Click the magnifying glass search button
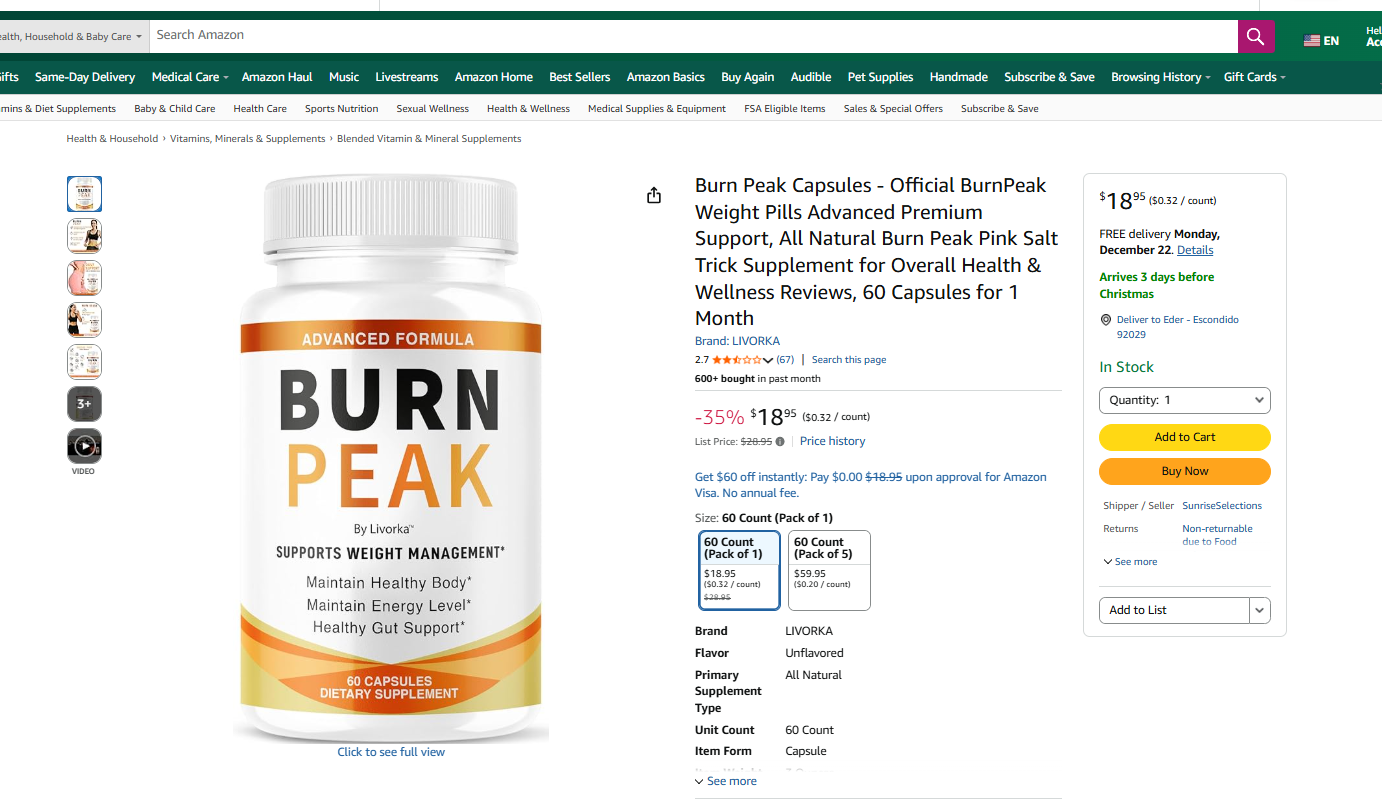The image size is (1382, 799). pyautogui.click(x=1256, y=37)
